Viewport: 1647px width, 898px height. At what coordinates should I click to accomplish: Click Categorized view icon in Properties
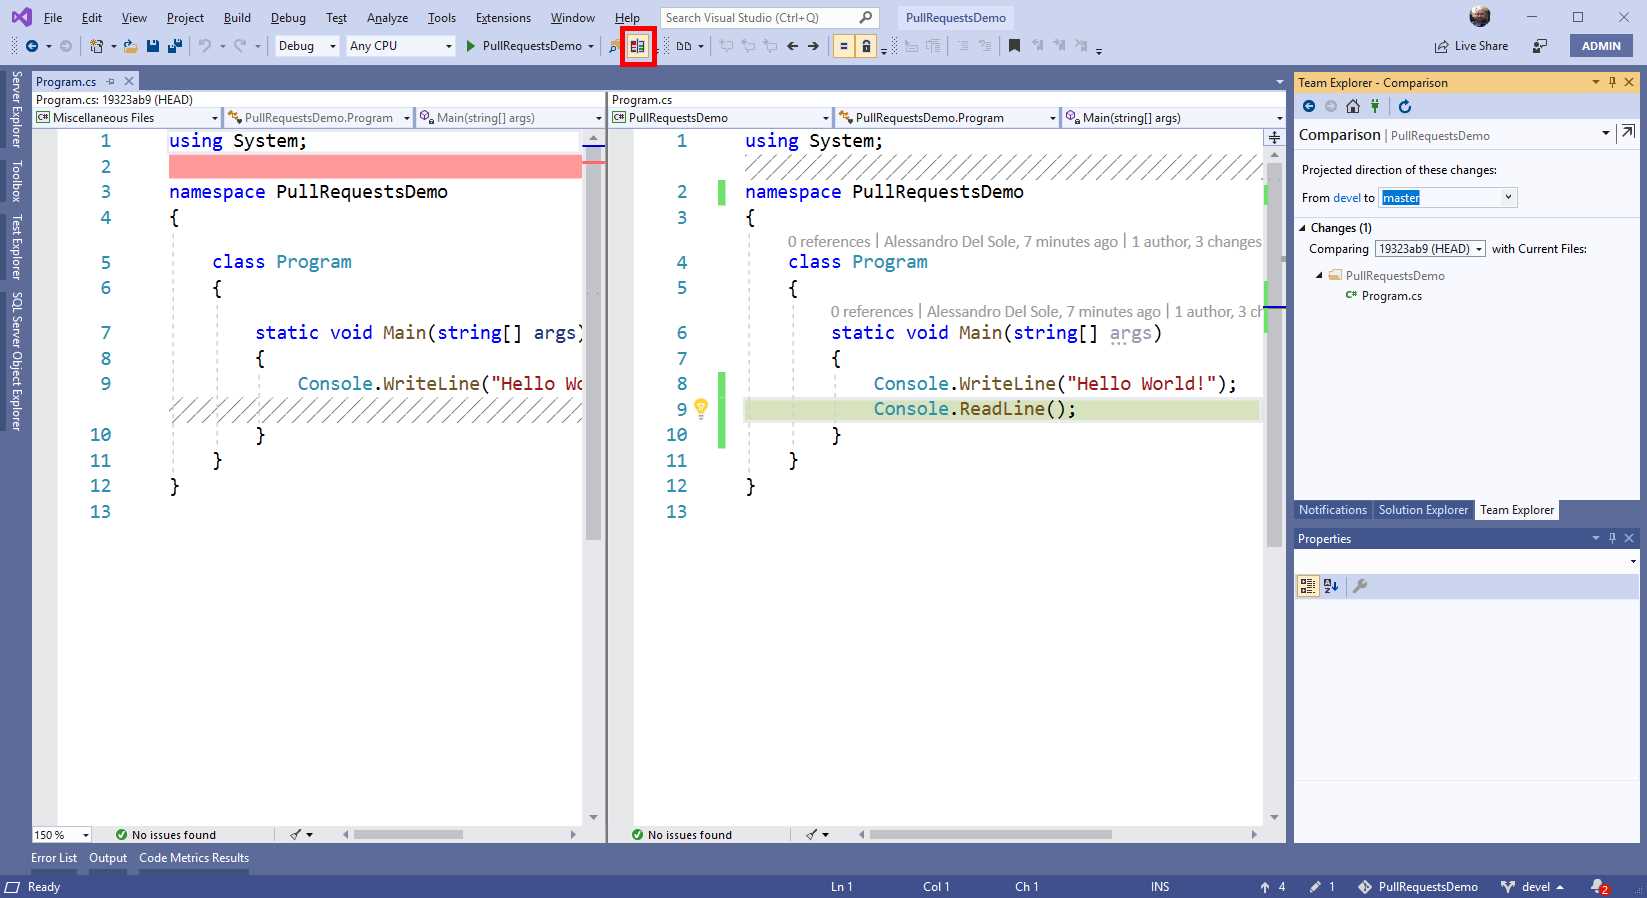pos(1308,586)
